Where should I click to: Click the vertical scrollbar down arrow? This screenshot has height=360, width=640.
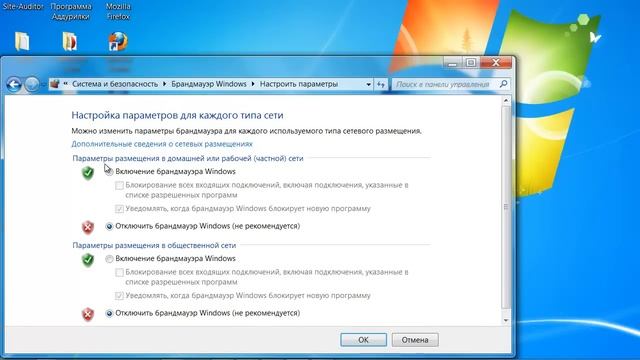click(x=506, y=320)
